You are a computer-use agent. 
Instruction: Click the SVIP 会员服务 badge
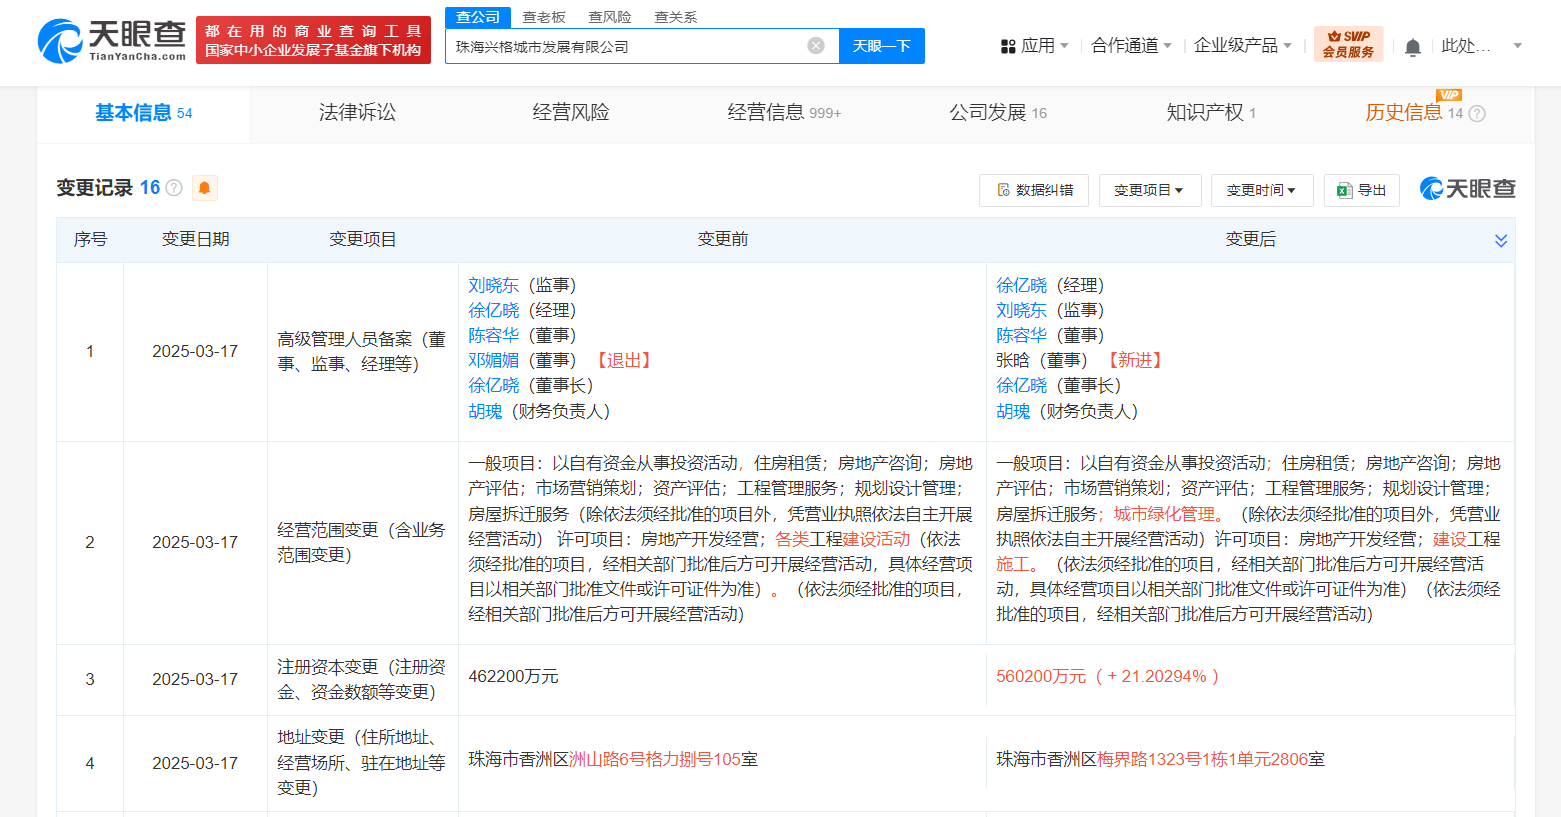pyautogui.click(x=1348, y=45)
